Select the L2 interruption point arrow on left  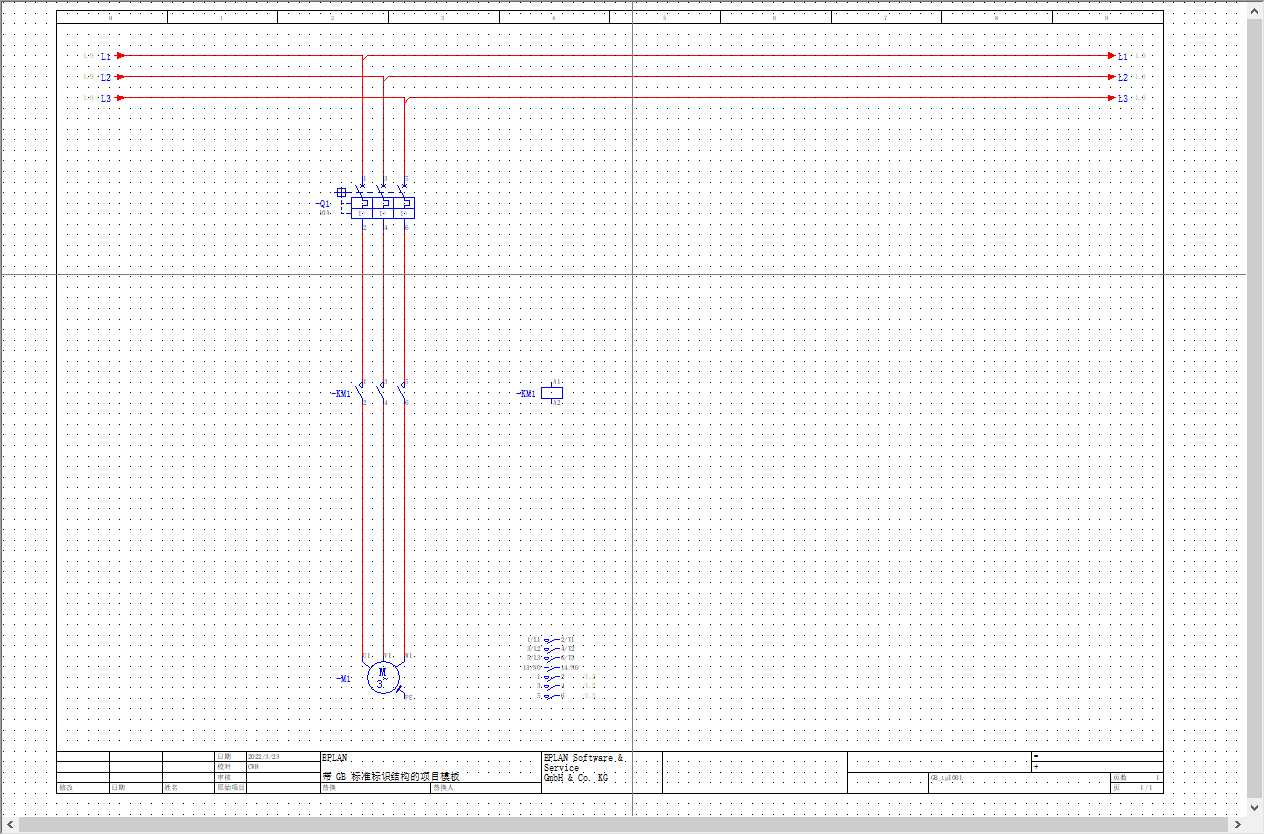[120, 77]
